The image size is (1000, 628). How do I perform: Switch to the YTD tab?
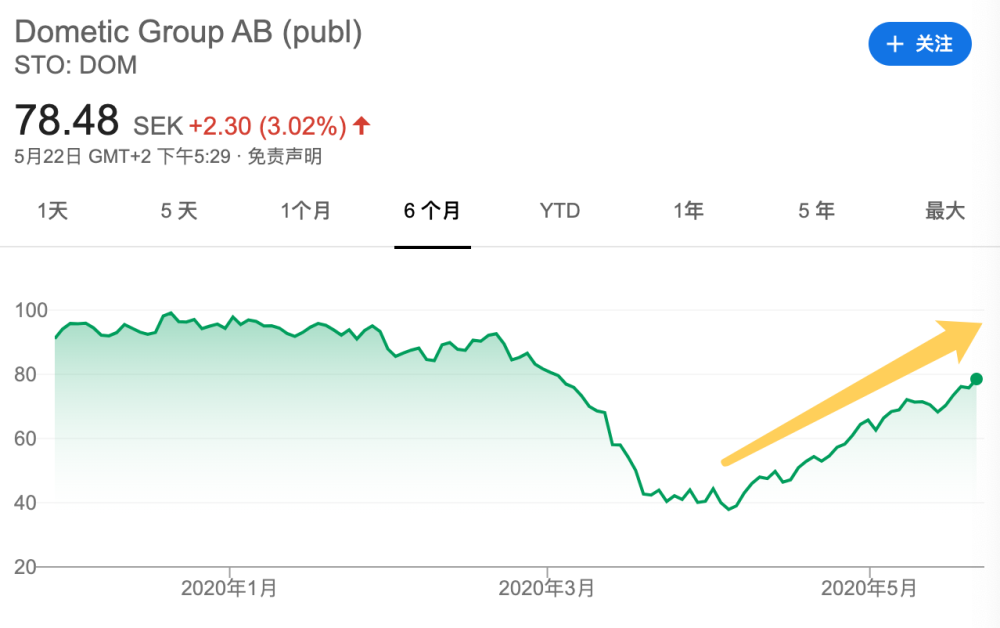560,211
